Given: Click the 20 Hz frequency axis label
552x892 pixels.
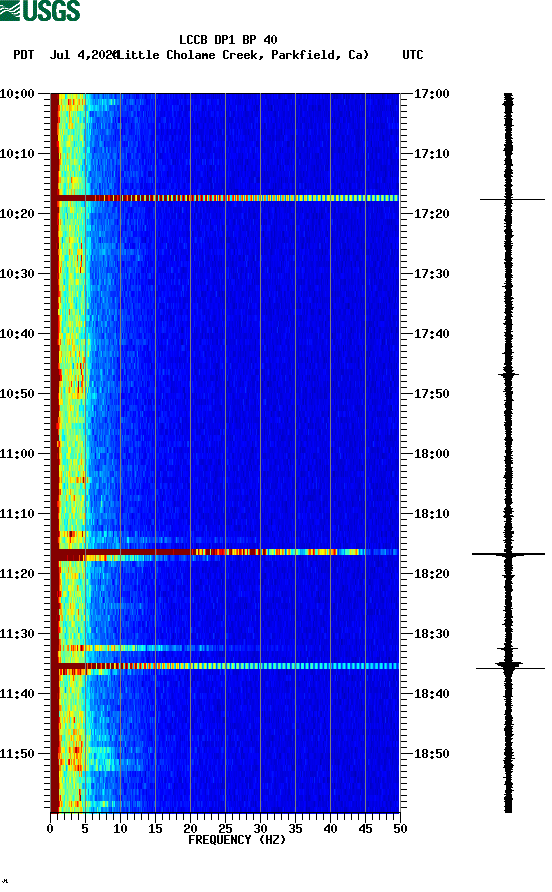Looking at the screenshot, I should (190, 829).
